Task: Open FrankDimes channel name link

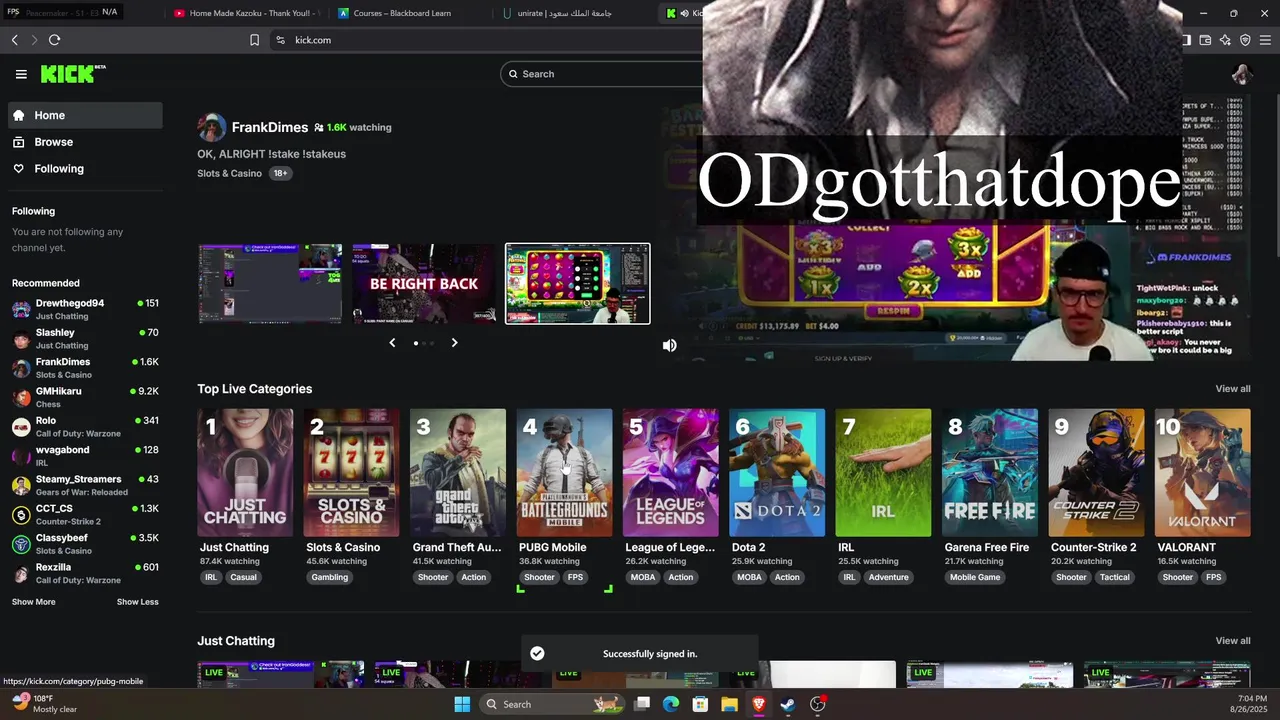Action: (x=270, y=127)
